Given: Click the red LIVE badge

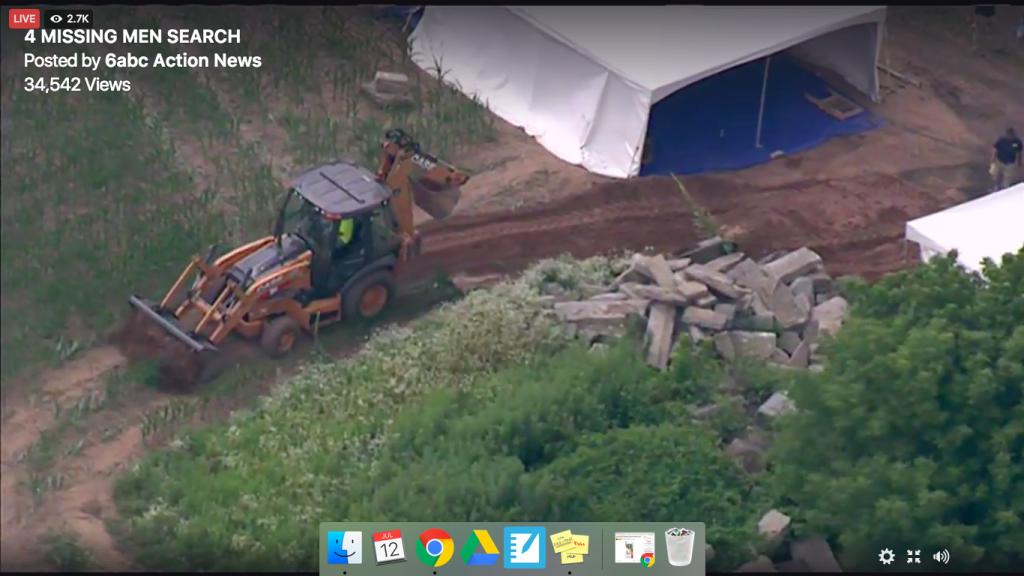Looking at the screenshot, I should click(x=24, y=18).
